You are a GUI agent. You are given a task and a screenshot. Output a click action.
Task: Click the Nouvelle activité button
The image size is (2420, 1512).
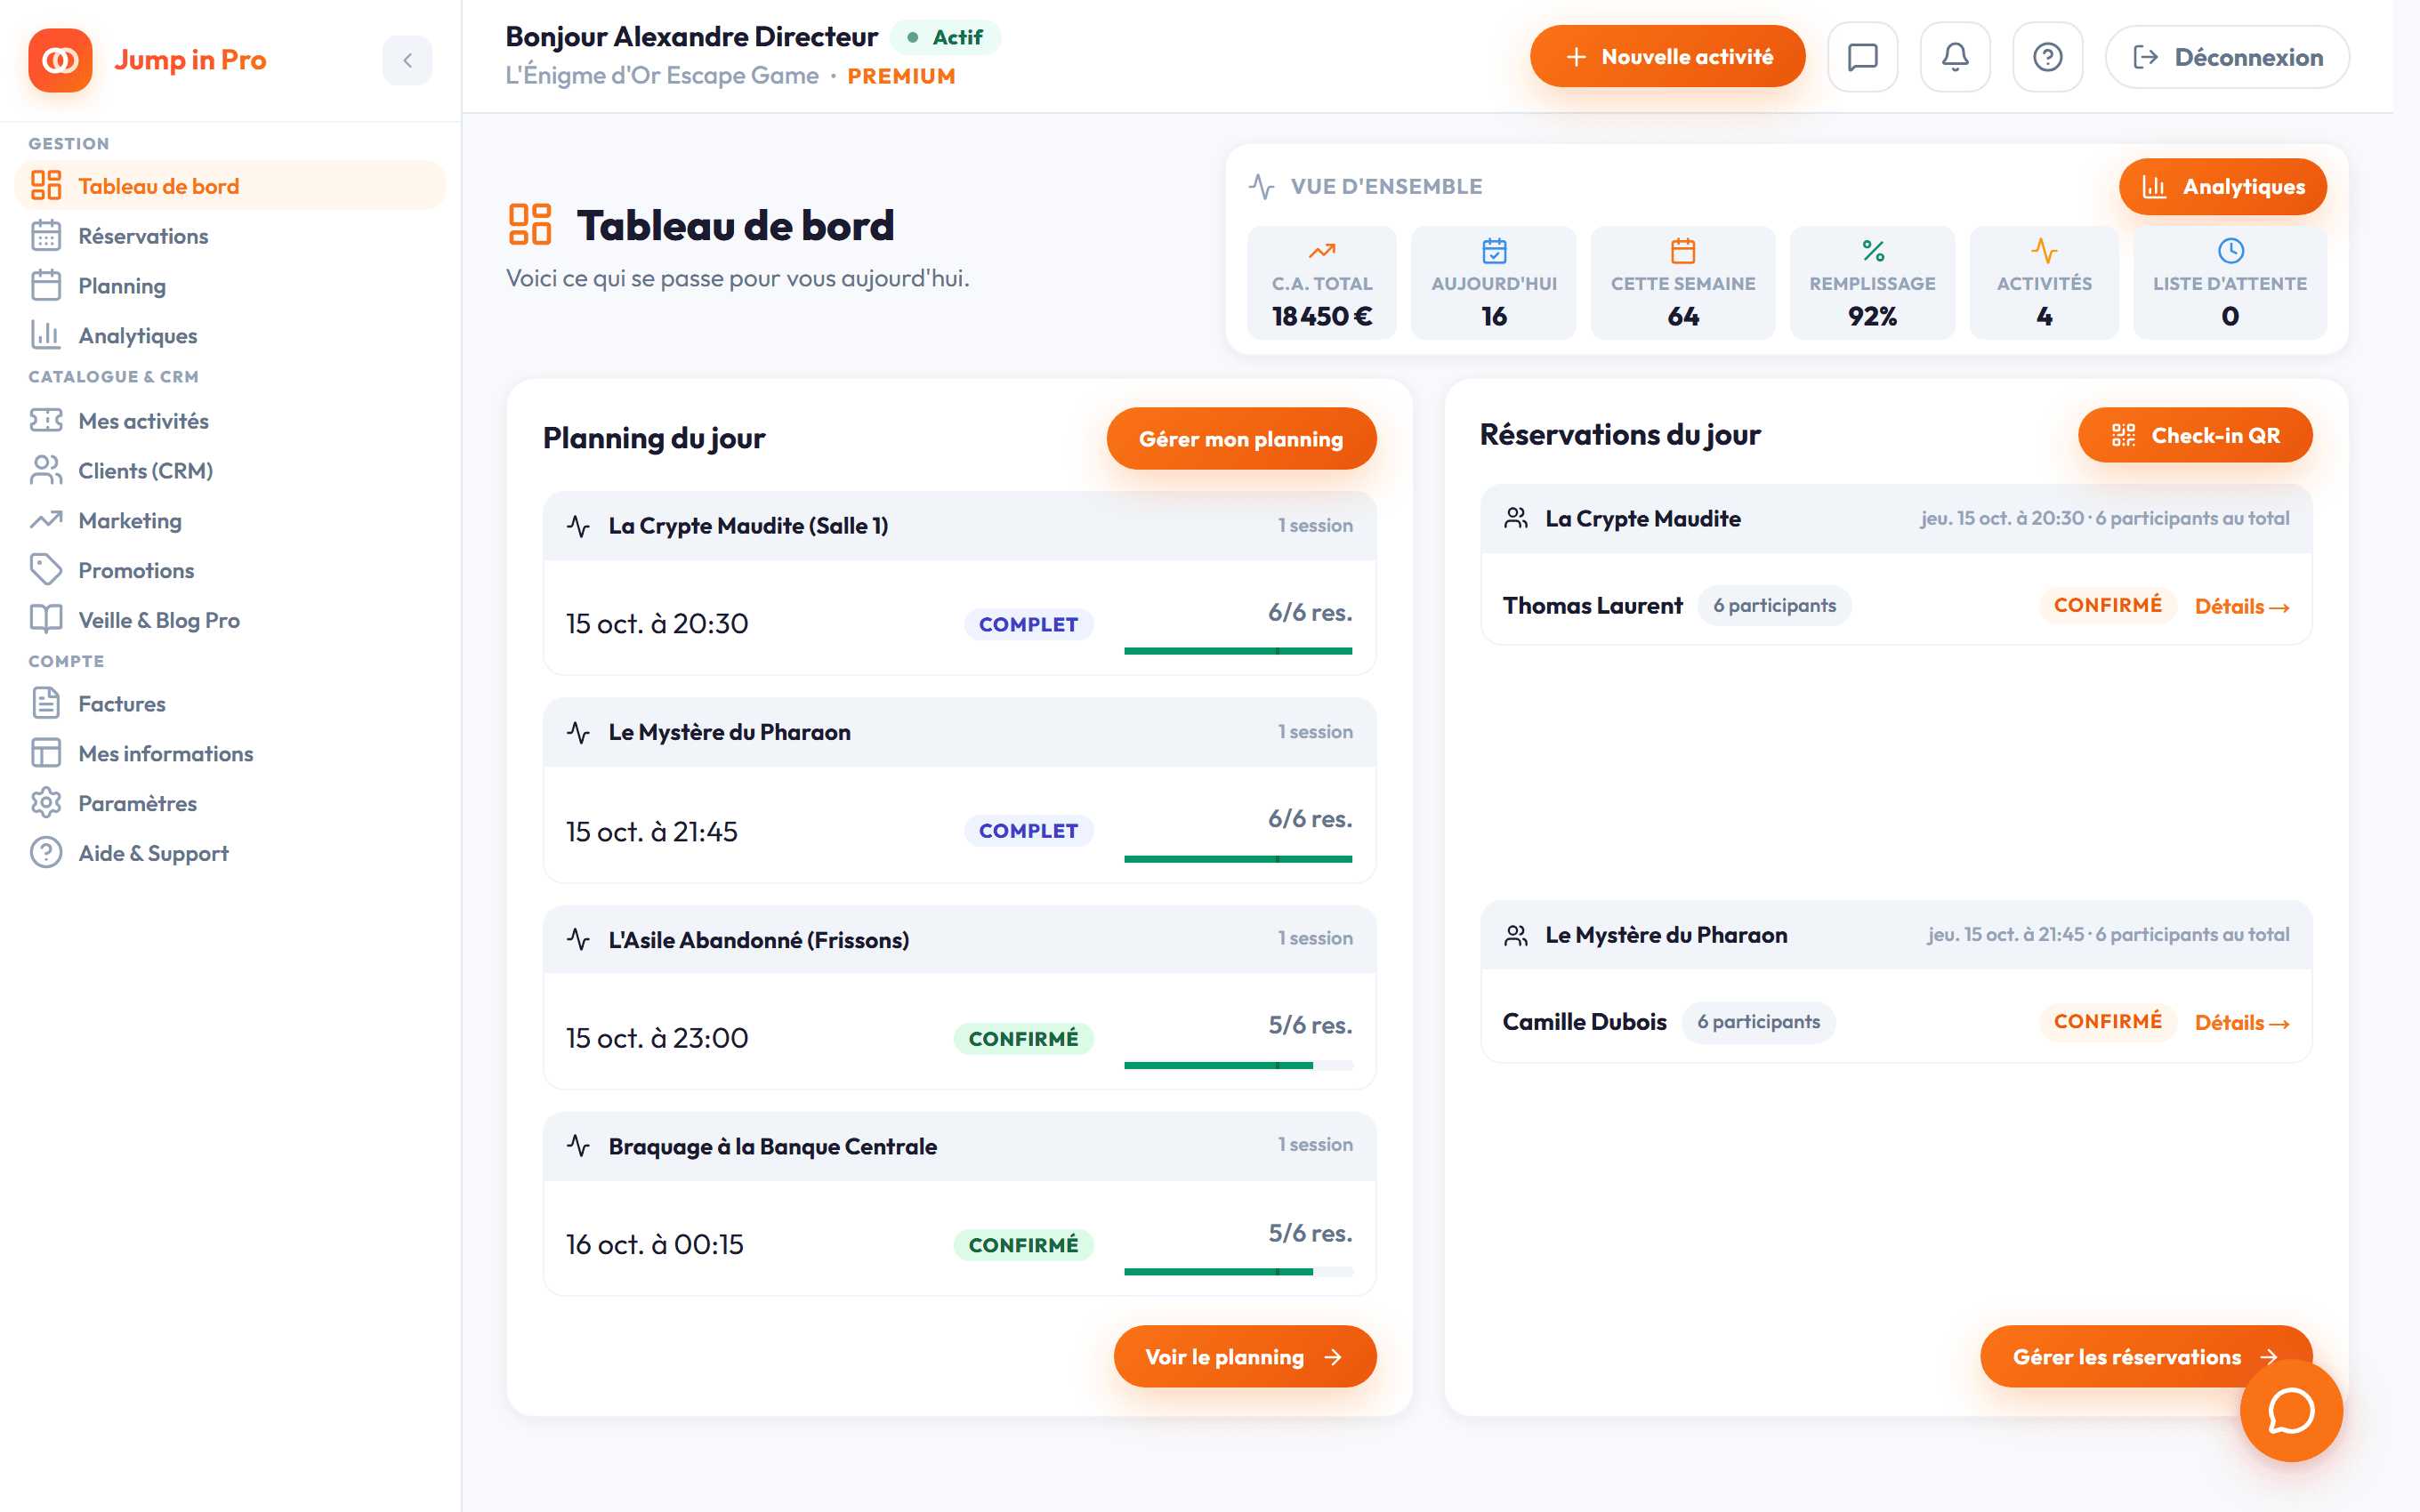(1667, 57)
